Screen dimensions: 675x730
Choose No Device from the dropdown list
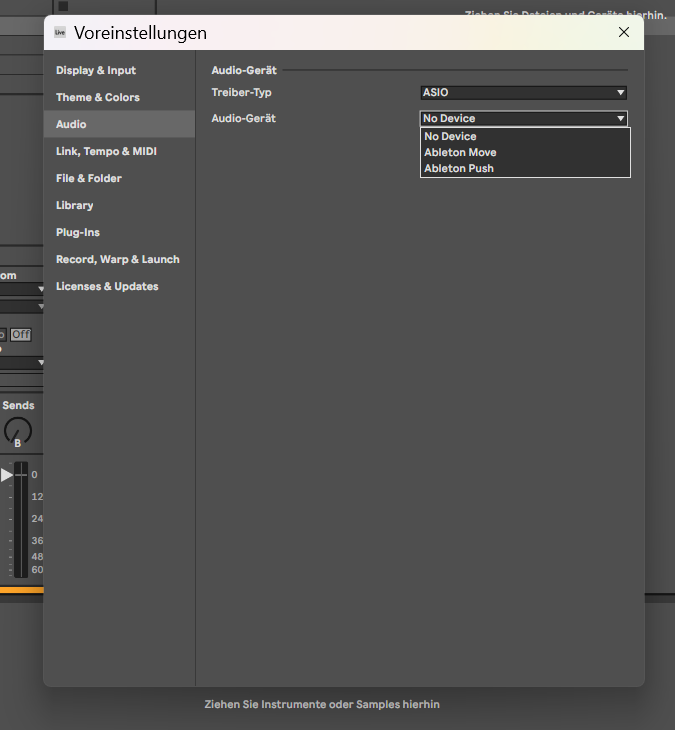tap(450, 136)
